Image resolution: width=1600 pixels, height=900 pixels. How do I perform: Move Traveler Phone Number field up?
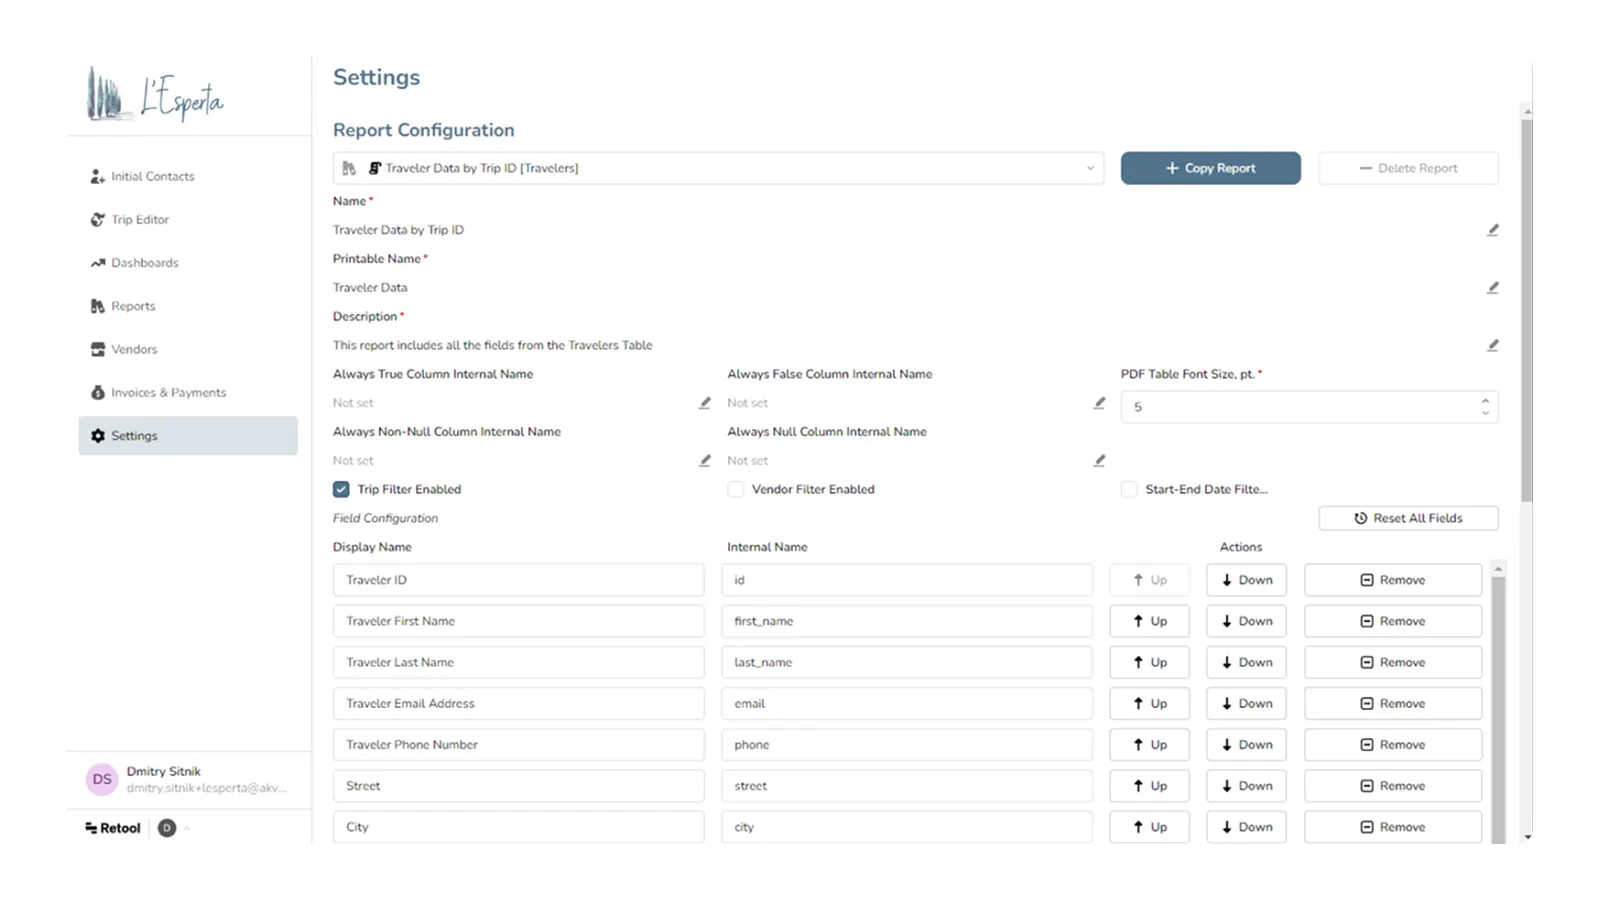[1149, 745]
